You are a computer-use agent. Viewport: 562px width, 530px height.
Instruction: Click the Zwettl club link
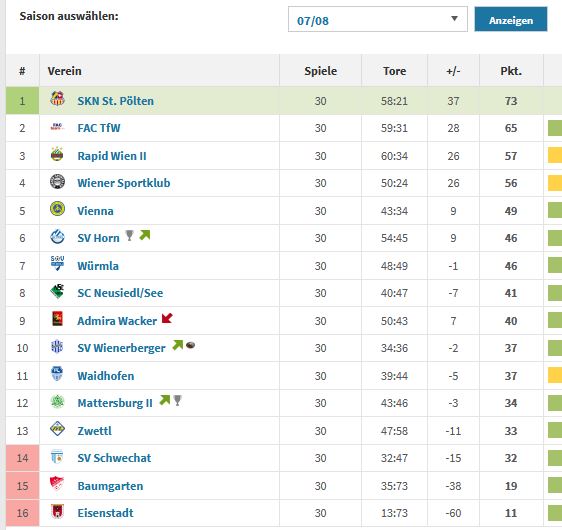click(95, 431)
